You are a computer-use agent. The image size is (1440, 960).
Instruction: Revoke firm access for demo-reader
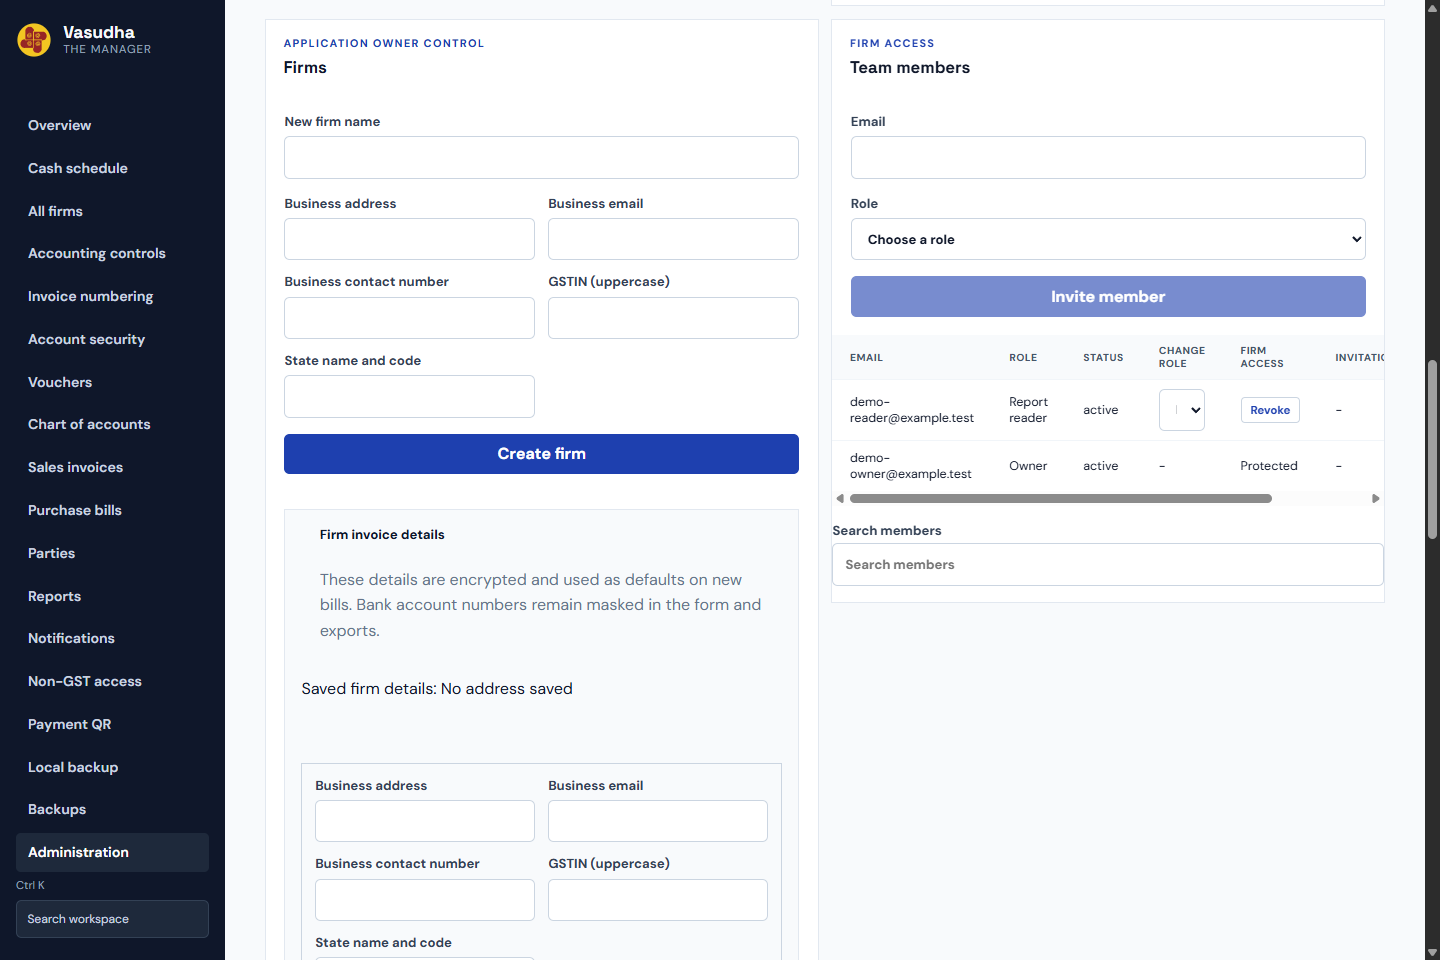[x=1270, y=410]
